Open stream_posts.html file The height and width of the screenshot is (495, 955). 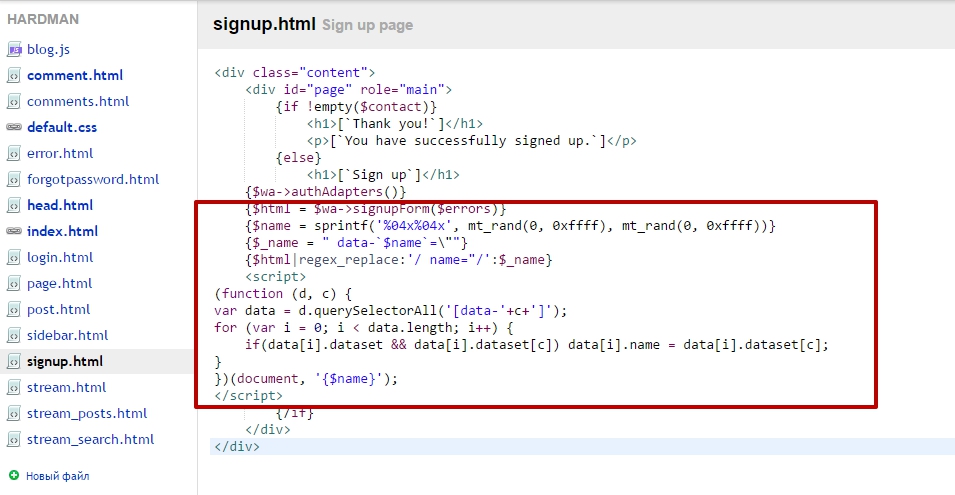(86, 413)
